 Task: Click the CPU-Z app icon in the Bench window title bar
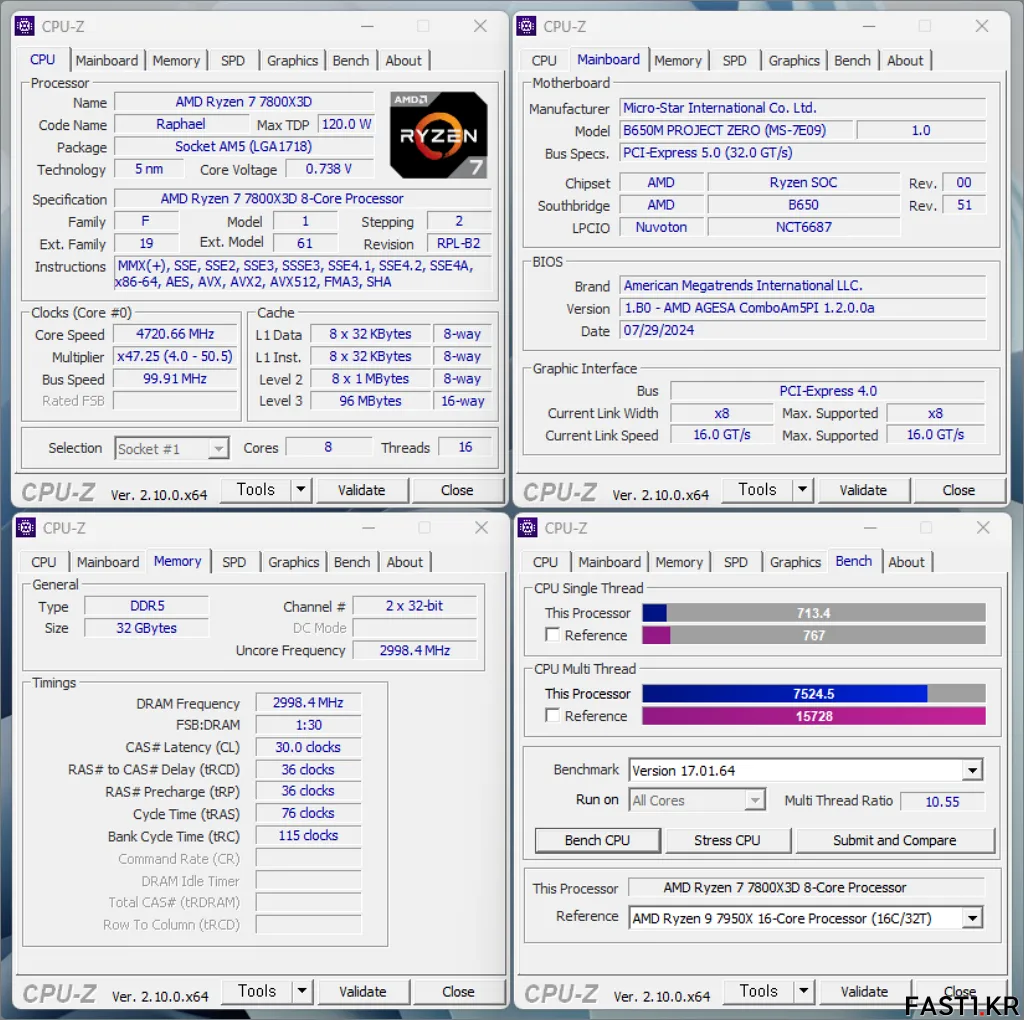tap(528, 528)
